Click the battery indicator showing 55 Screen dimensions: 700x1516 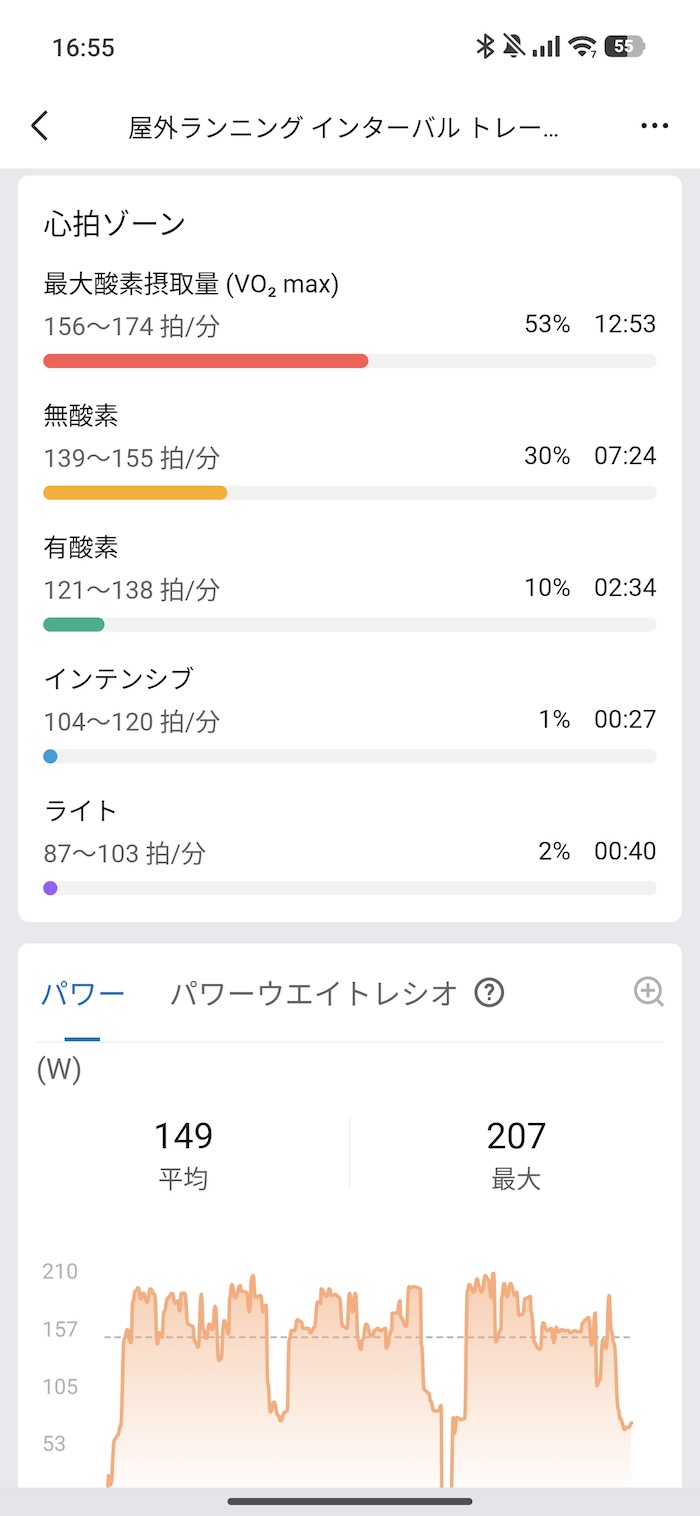tap(620, 46)
